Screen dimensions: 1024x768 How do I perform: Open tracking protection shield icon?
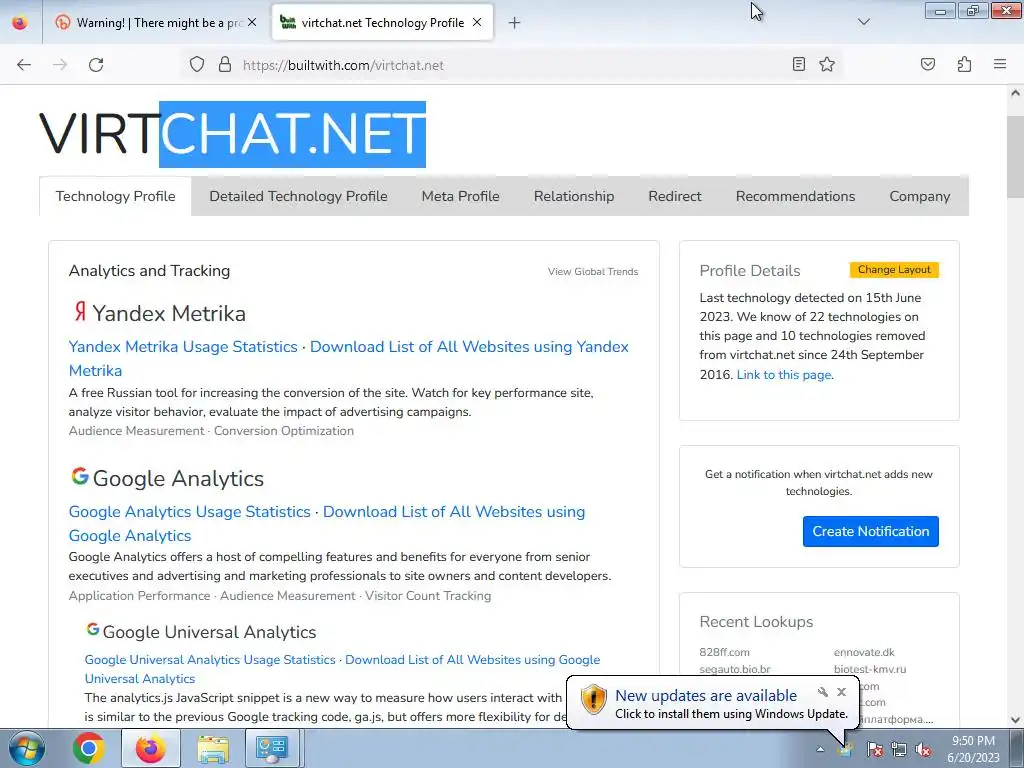[197, 65]
